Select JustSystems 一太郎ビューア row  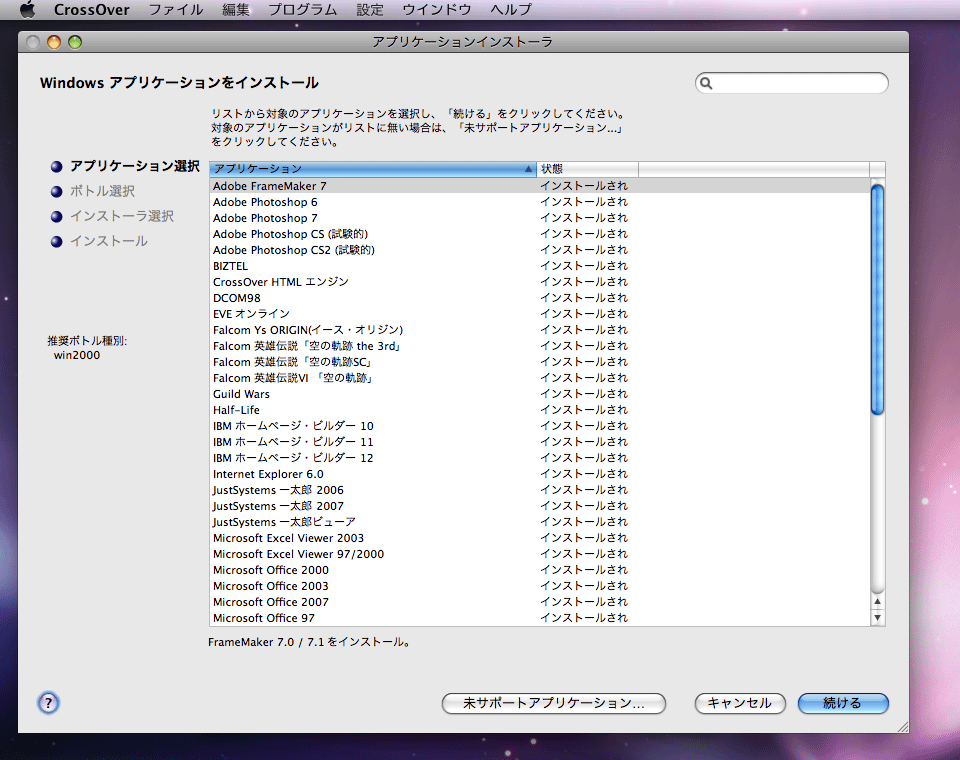click(539, 522)
